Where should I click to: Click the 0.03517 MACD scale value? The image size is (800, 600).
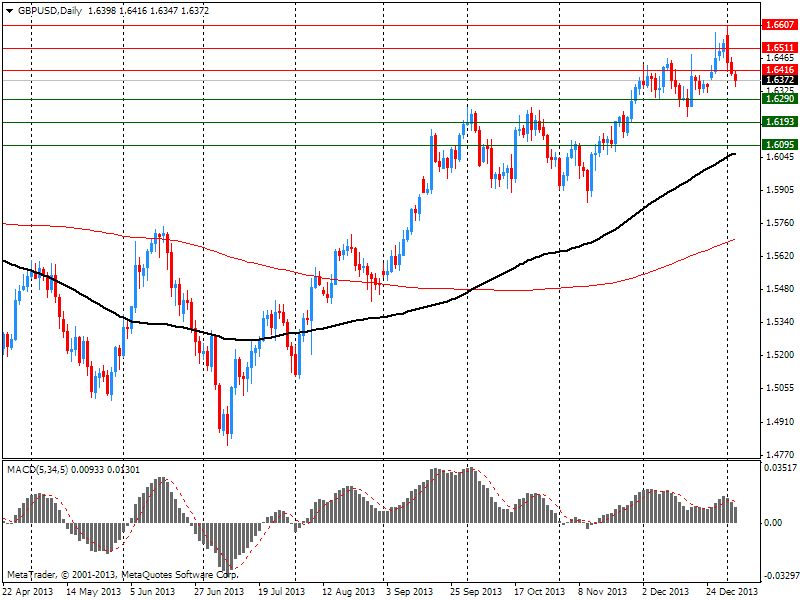pos(780,467)
